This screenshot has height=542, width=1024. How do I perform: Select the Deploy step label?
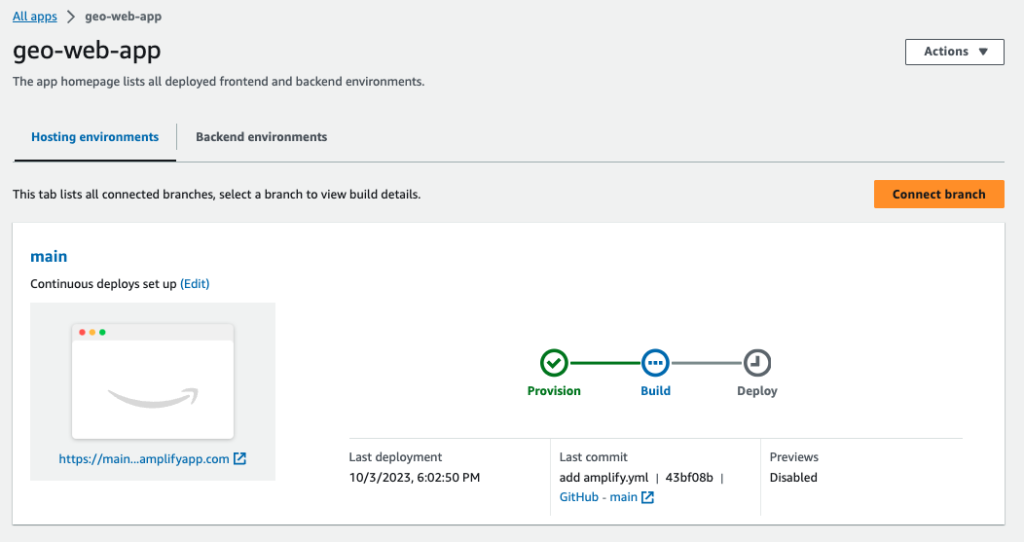point(757,391)
